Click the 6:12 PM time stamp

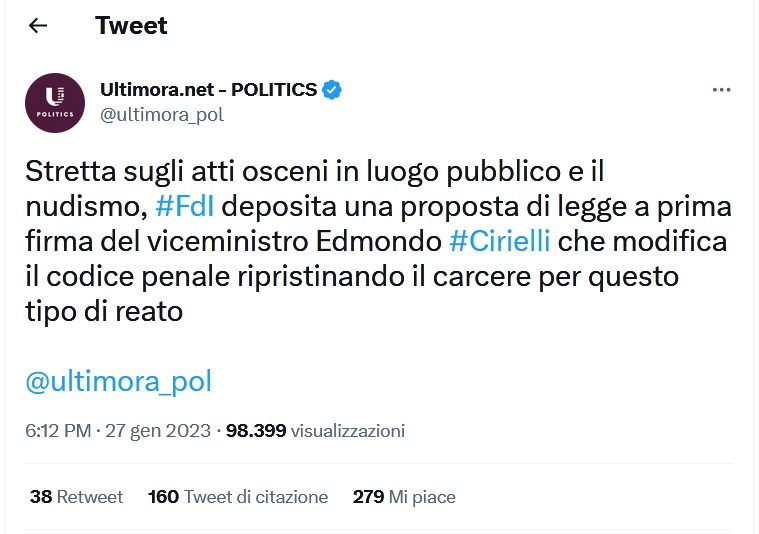pos(58,431)
